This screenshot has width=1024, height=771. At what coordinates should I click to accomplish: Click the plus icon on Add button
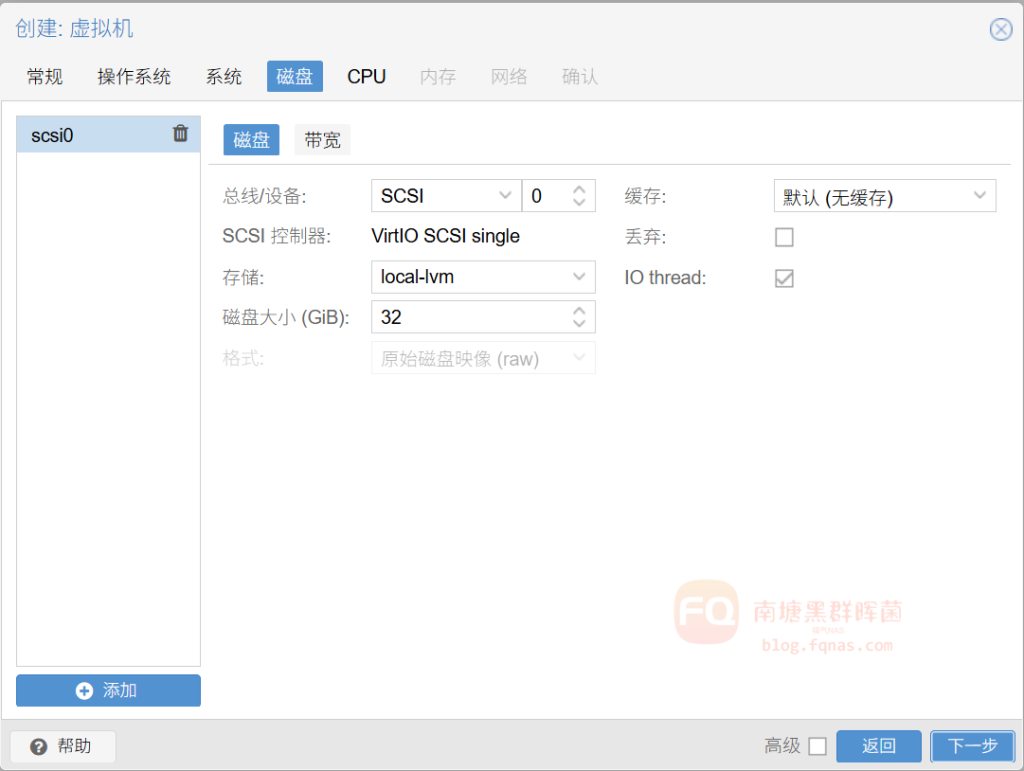(x=85, y=691)
